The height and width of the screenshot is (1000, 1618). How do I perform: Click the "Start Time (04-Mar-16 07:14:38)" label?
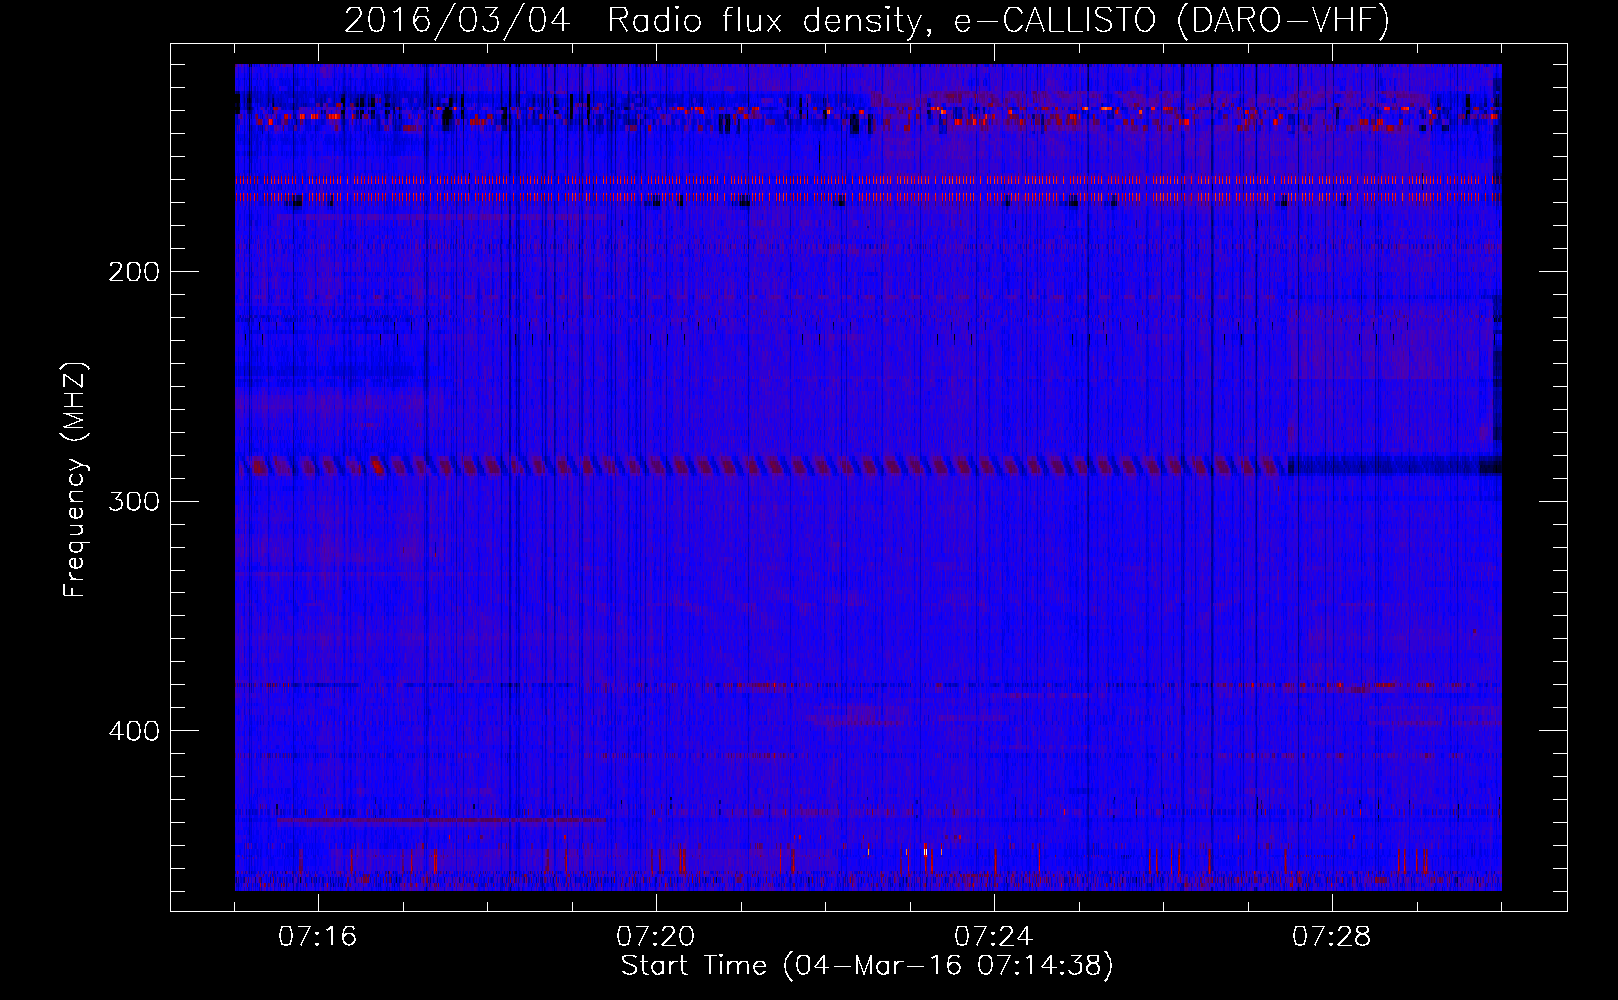867,966
